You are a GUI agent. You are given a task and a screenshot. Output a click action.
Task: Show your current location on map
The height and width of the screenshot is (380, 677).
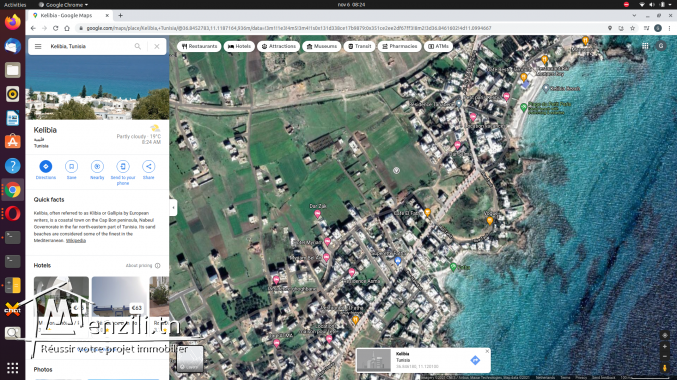664,335
